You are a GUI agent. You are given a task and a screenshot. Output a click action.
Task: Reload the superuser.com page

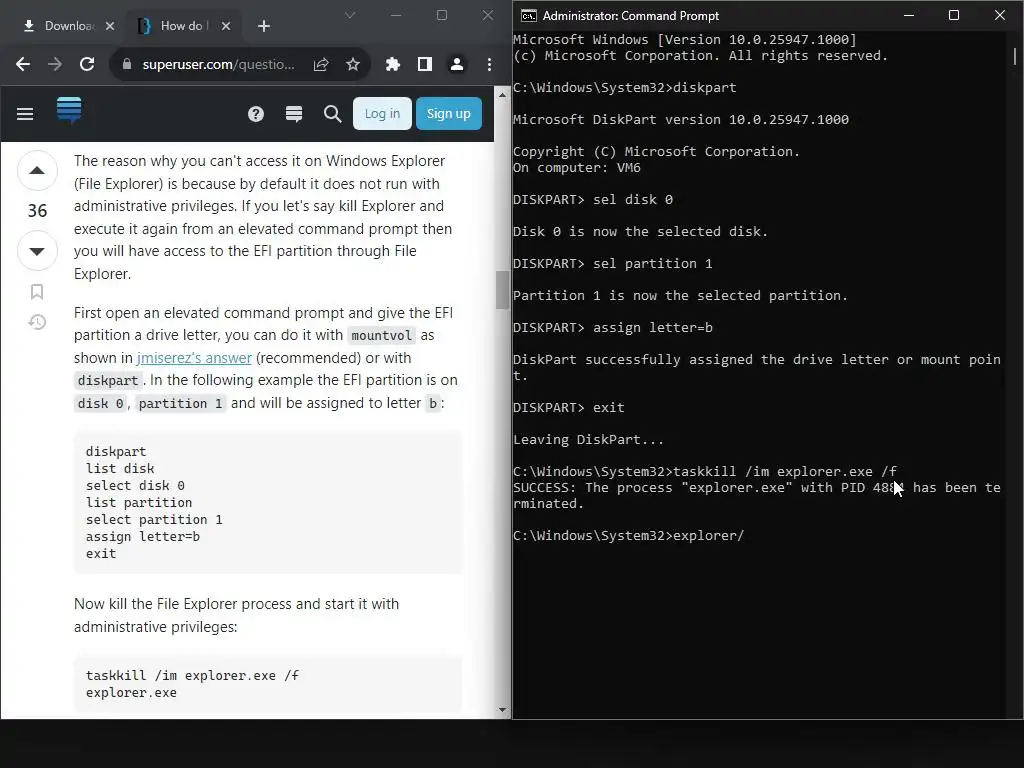click(x=87, y=64)
